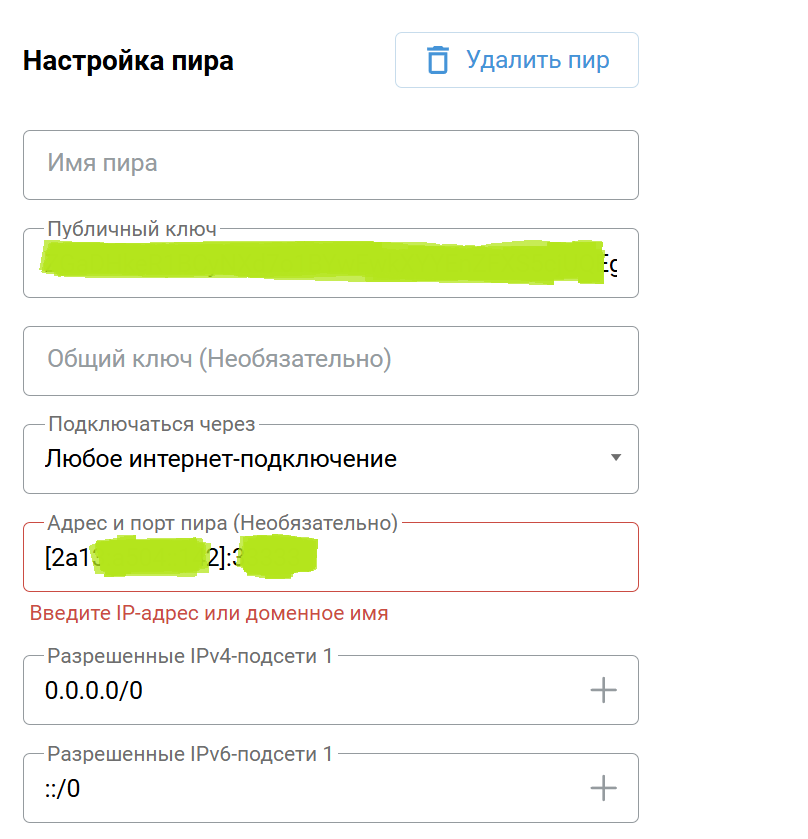Click the 'Настройка пира' heading
The width and height of the screenshot is (808, 839).
128,61
